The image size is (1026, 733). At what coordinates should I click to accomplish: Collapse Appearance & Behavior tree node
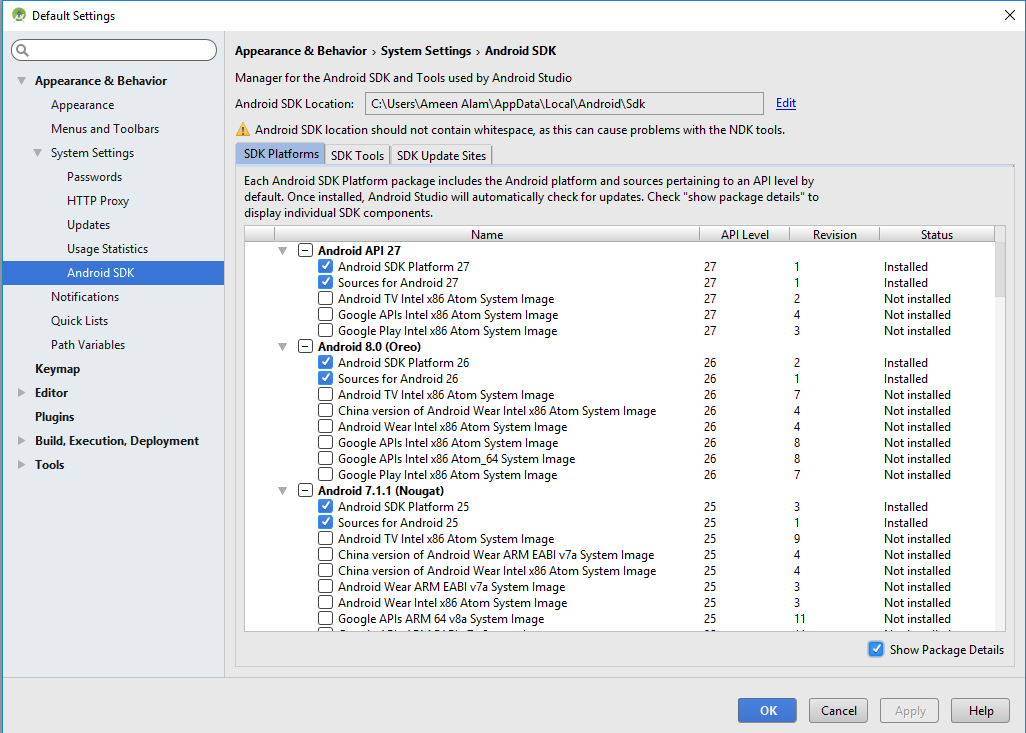coord(22,80)
